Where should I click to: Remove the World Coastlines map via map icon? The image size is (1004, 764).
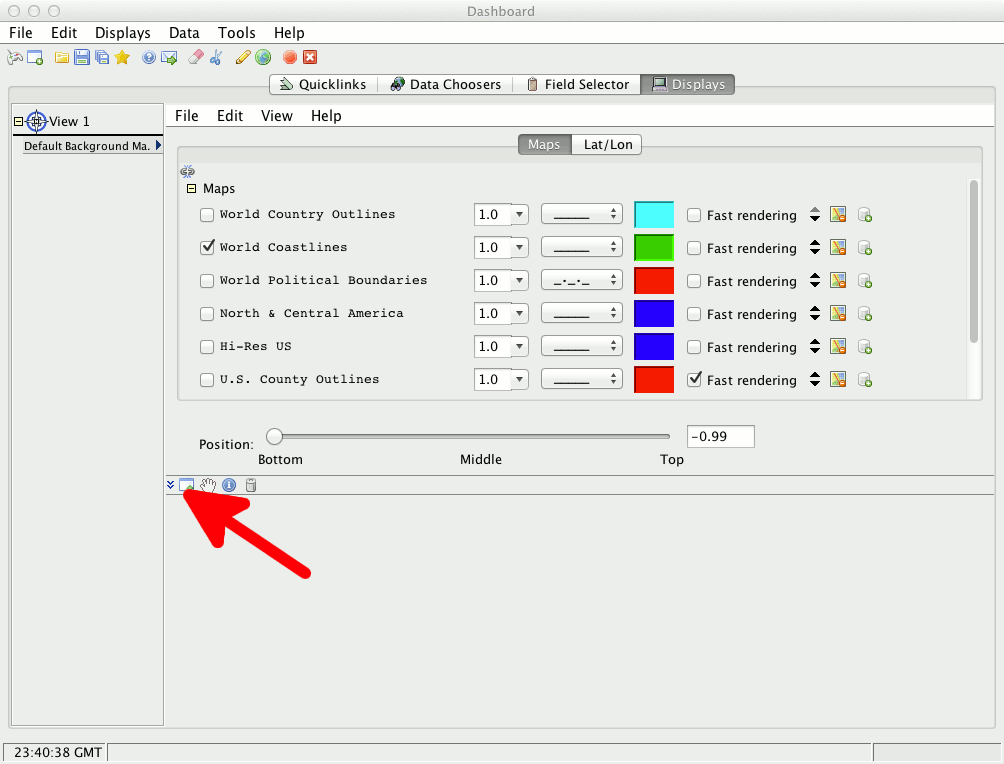[x=838, y=248]
